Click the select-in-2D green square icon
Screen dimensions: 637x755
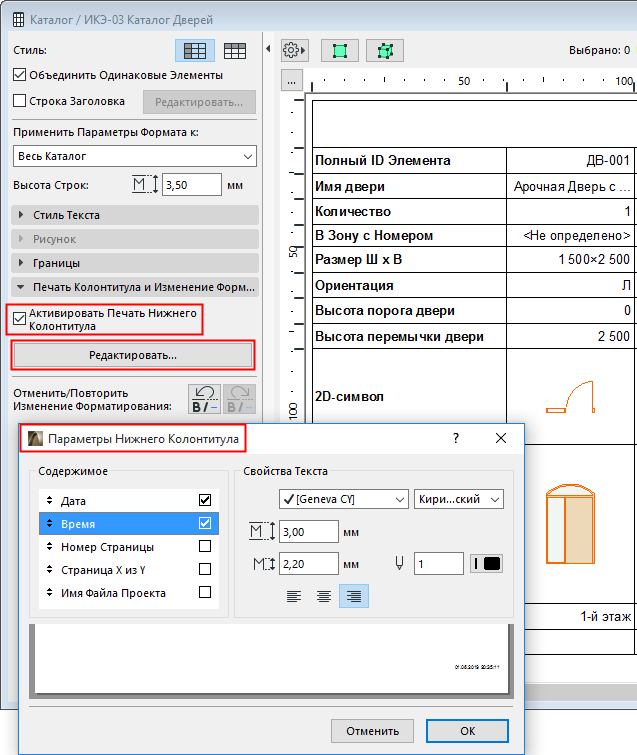340,51
